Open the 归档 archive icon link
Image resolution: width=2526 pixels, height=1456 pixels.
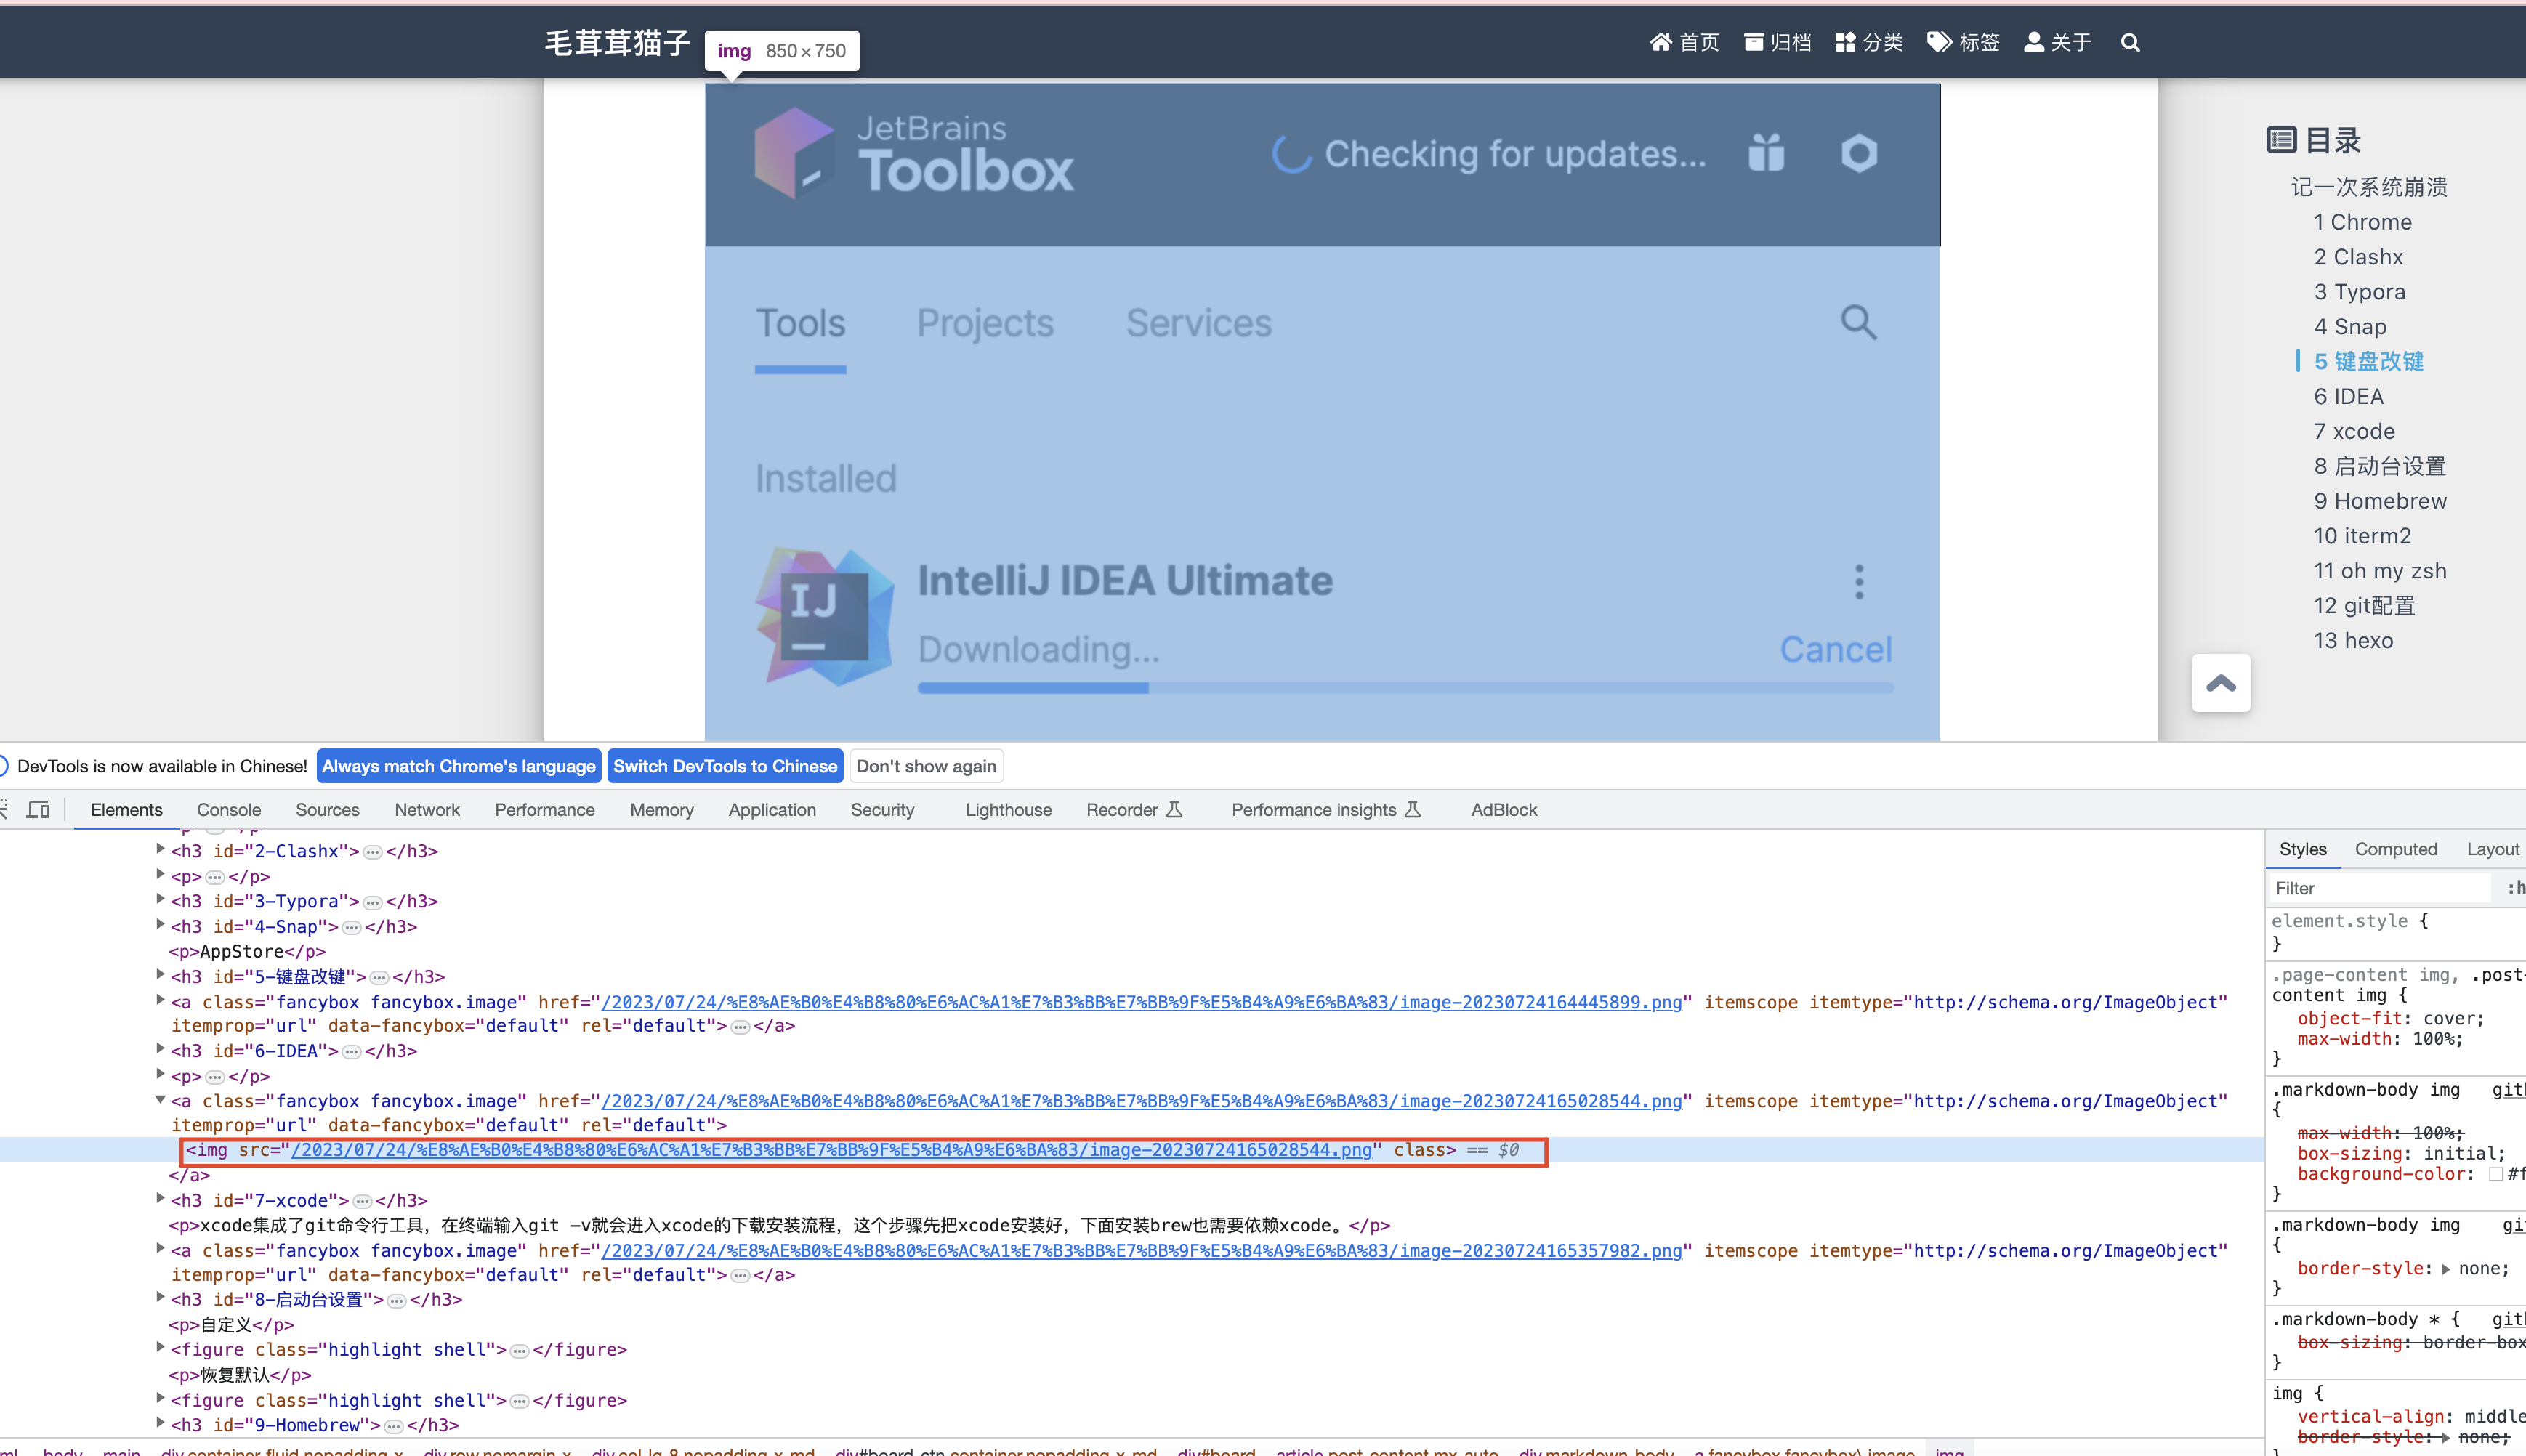coord(1777,43)
